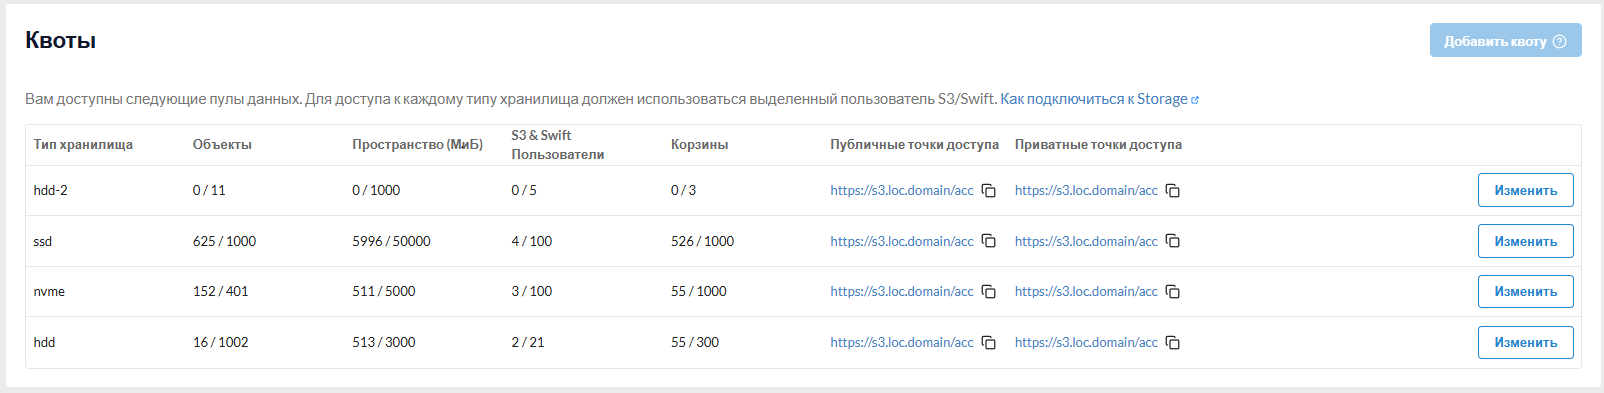Click the Тип хранилища column header
Screen dimensions: 1604x393
pos(83,145)
